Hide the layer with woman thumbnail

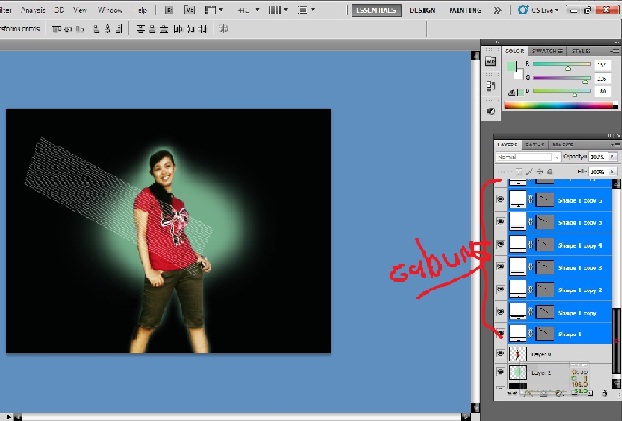pyautogui.click(x=501, y=353)
